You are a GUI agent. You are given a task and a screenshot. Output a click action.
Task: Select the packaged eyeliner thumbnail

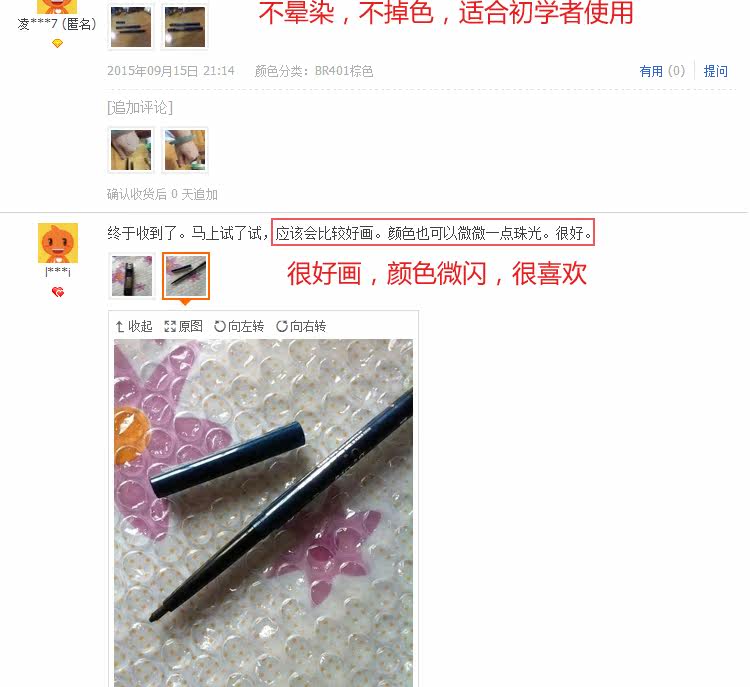tap(132, 276)
